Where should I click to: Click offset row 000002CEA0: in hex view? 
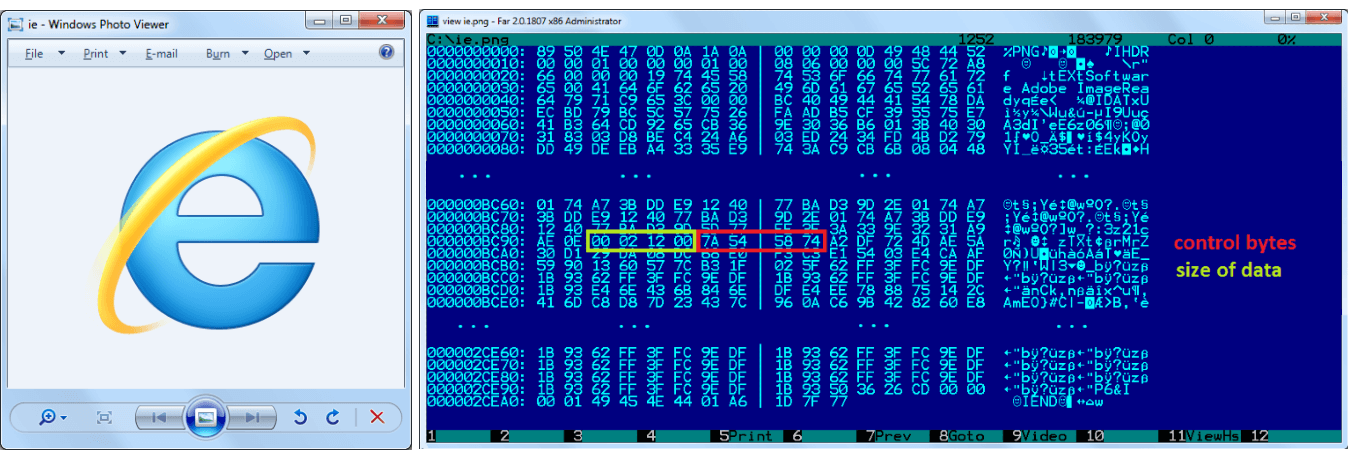[476, 402]
